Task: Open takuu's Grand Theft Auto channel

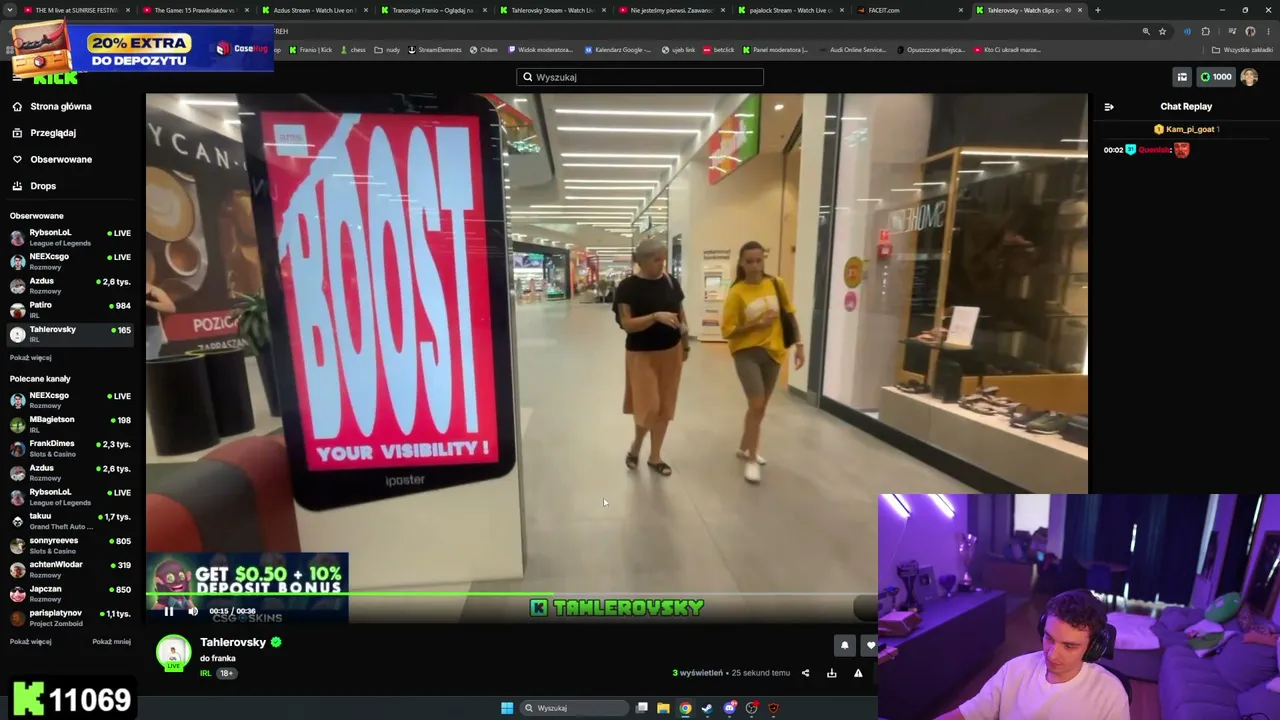Action: [x=70, y=521]
